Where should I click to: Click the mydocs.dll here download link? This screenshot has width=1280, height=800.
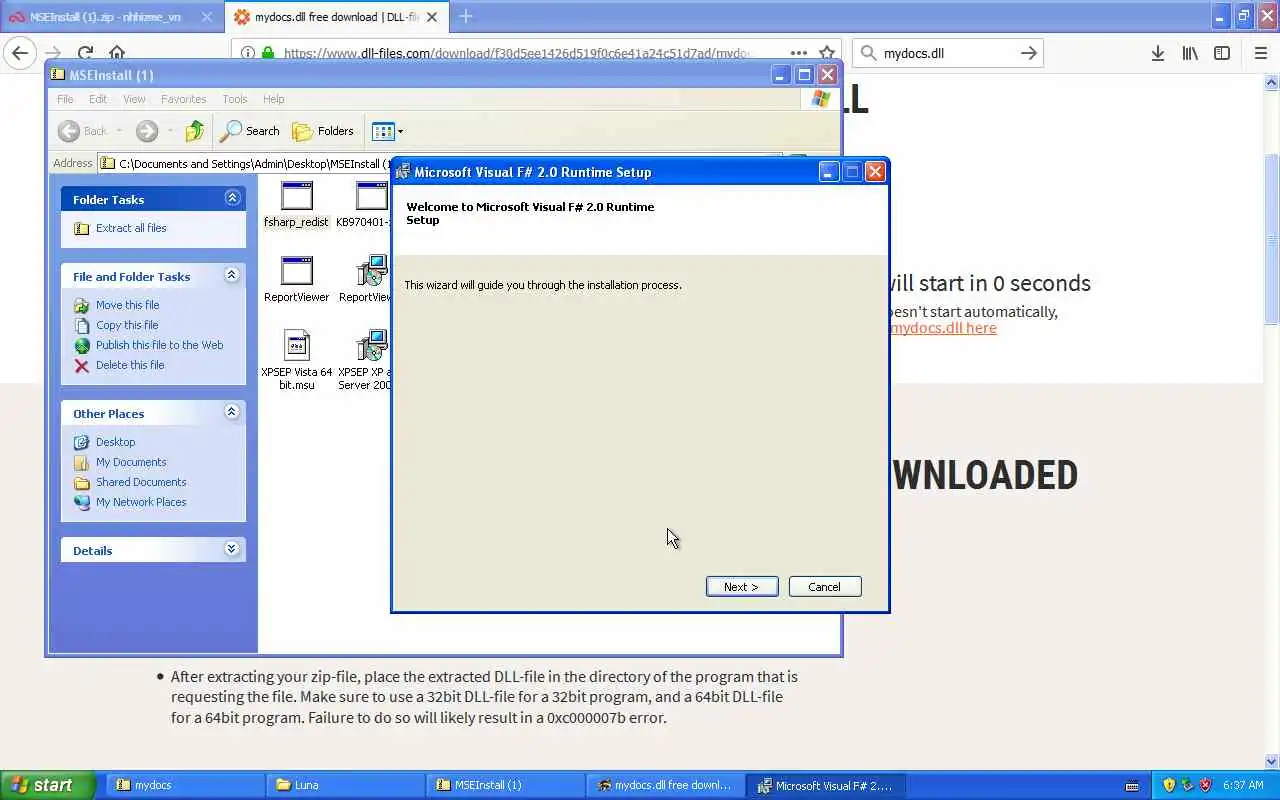coord(943,328)
